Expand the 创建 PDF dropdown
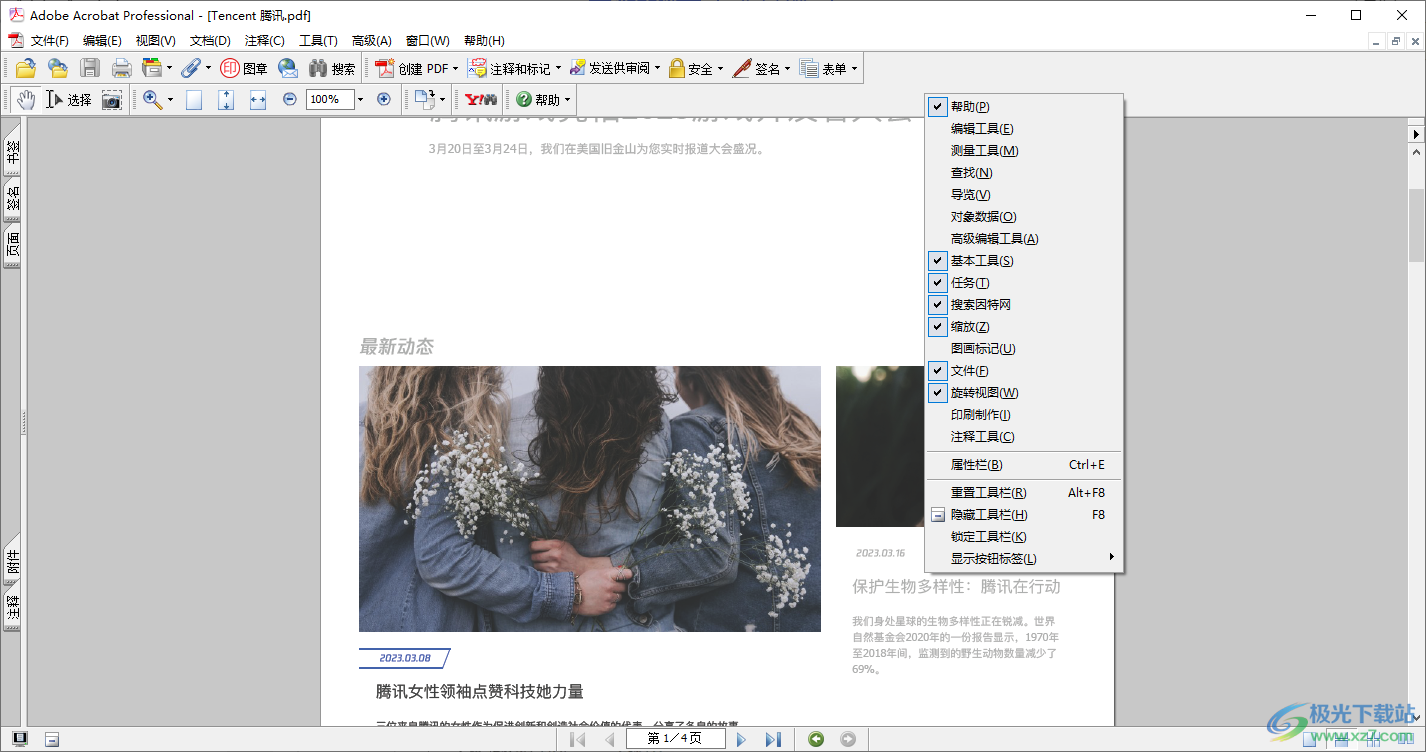The image size is (1426, 752). coord(455,69)
